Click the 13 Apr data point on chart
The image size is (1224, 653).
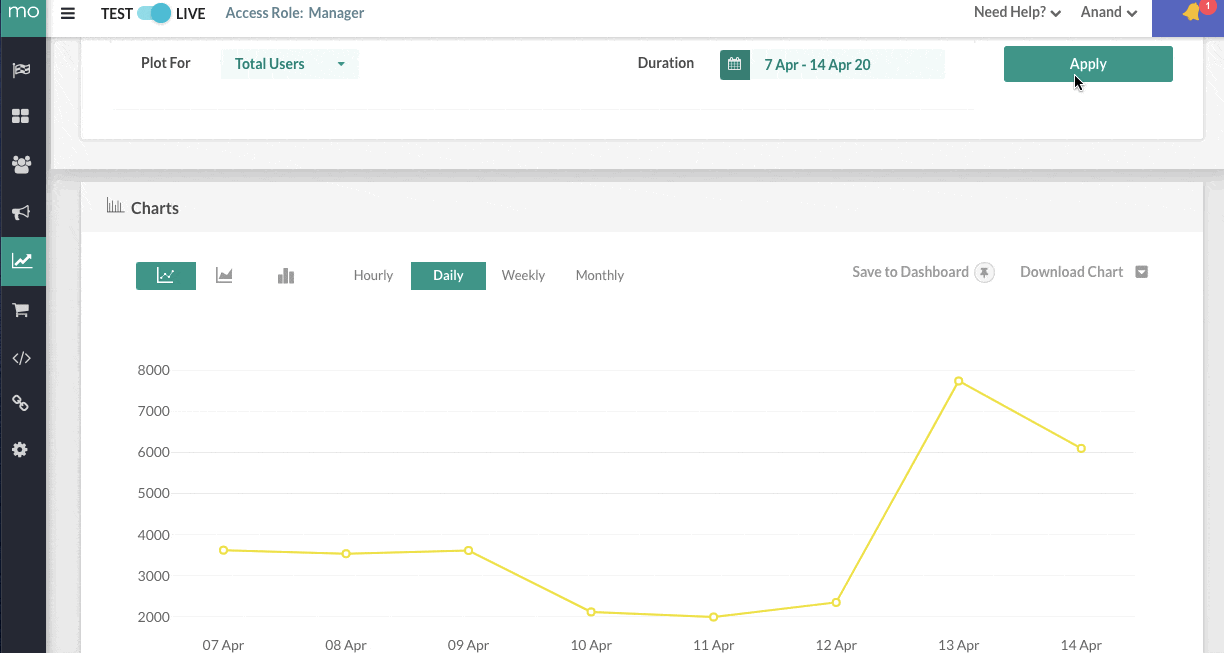click(958, 381)
